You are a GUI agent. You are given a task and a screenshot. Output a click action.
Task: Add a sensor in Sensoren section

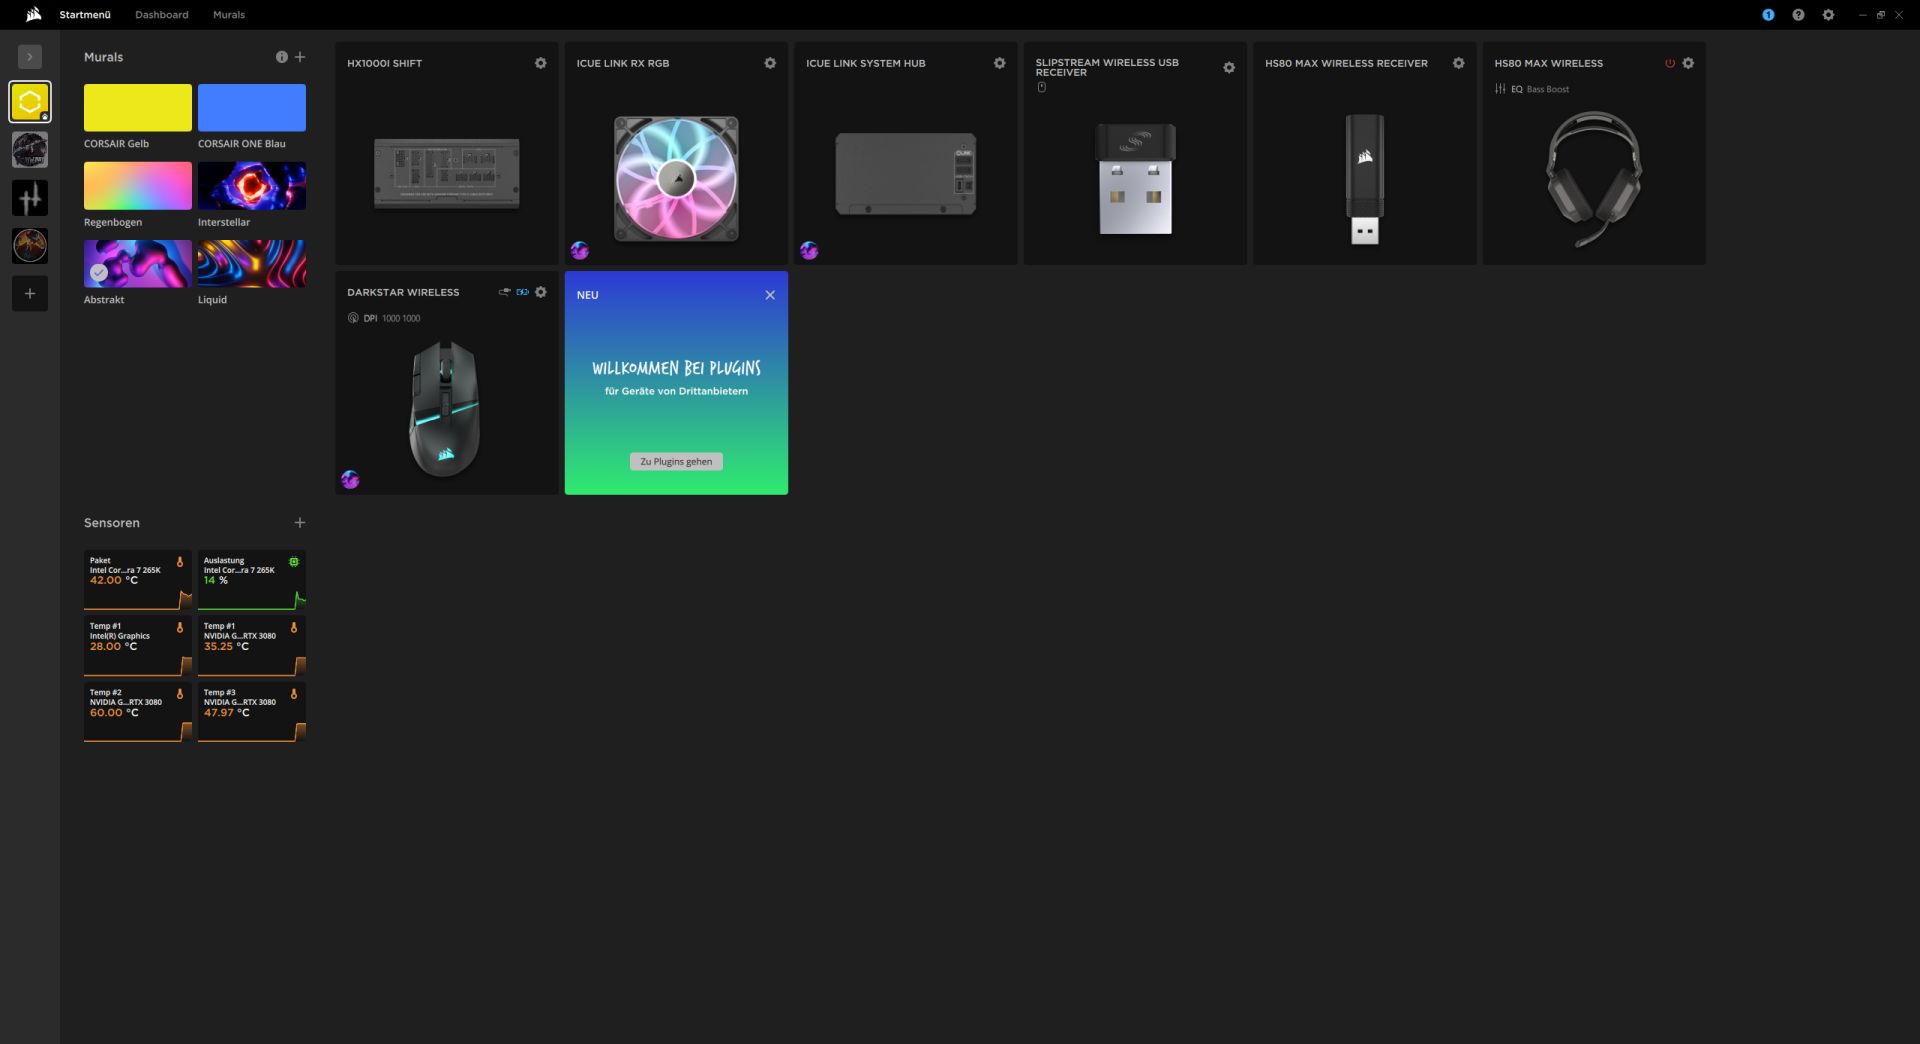point(300,523)
